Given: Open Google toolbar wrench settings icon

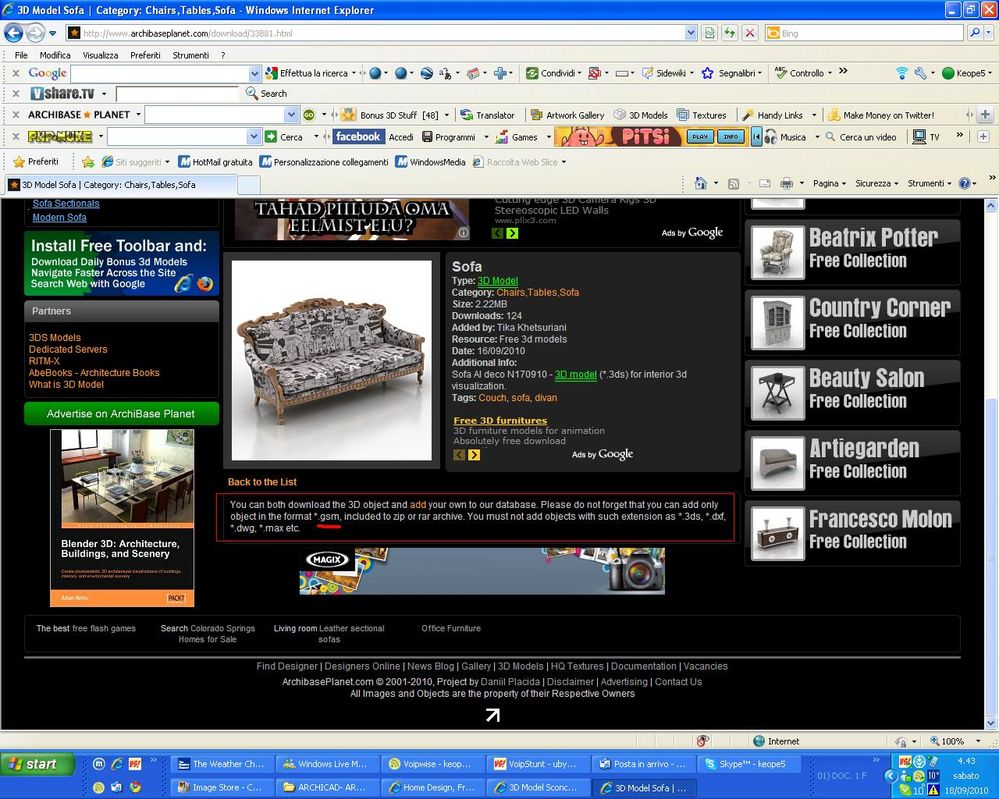Looking at the screenshot, I should (x=920, y=73).
